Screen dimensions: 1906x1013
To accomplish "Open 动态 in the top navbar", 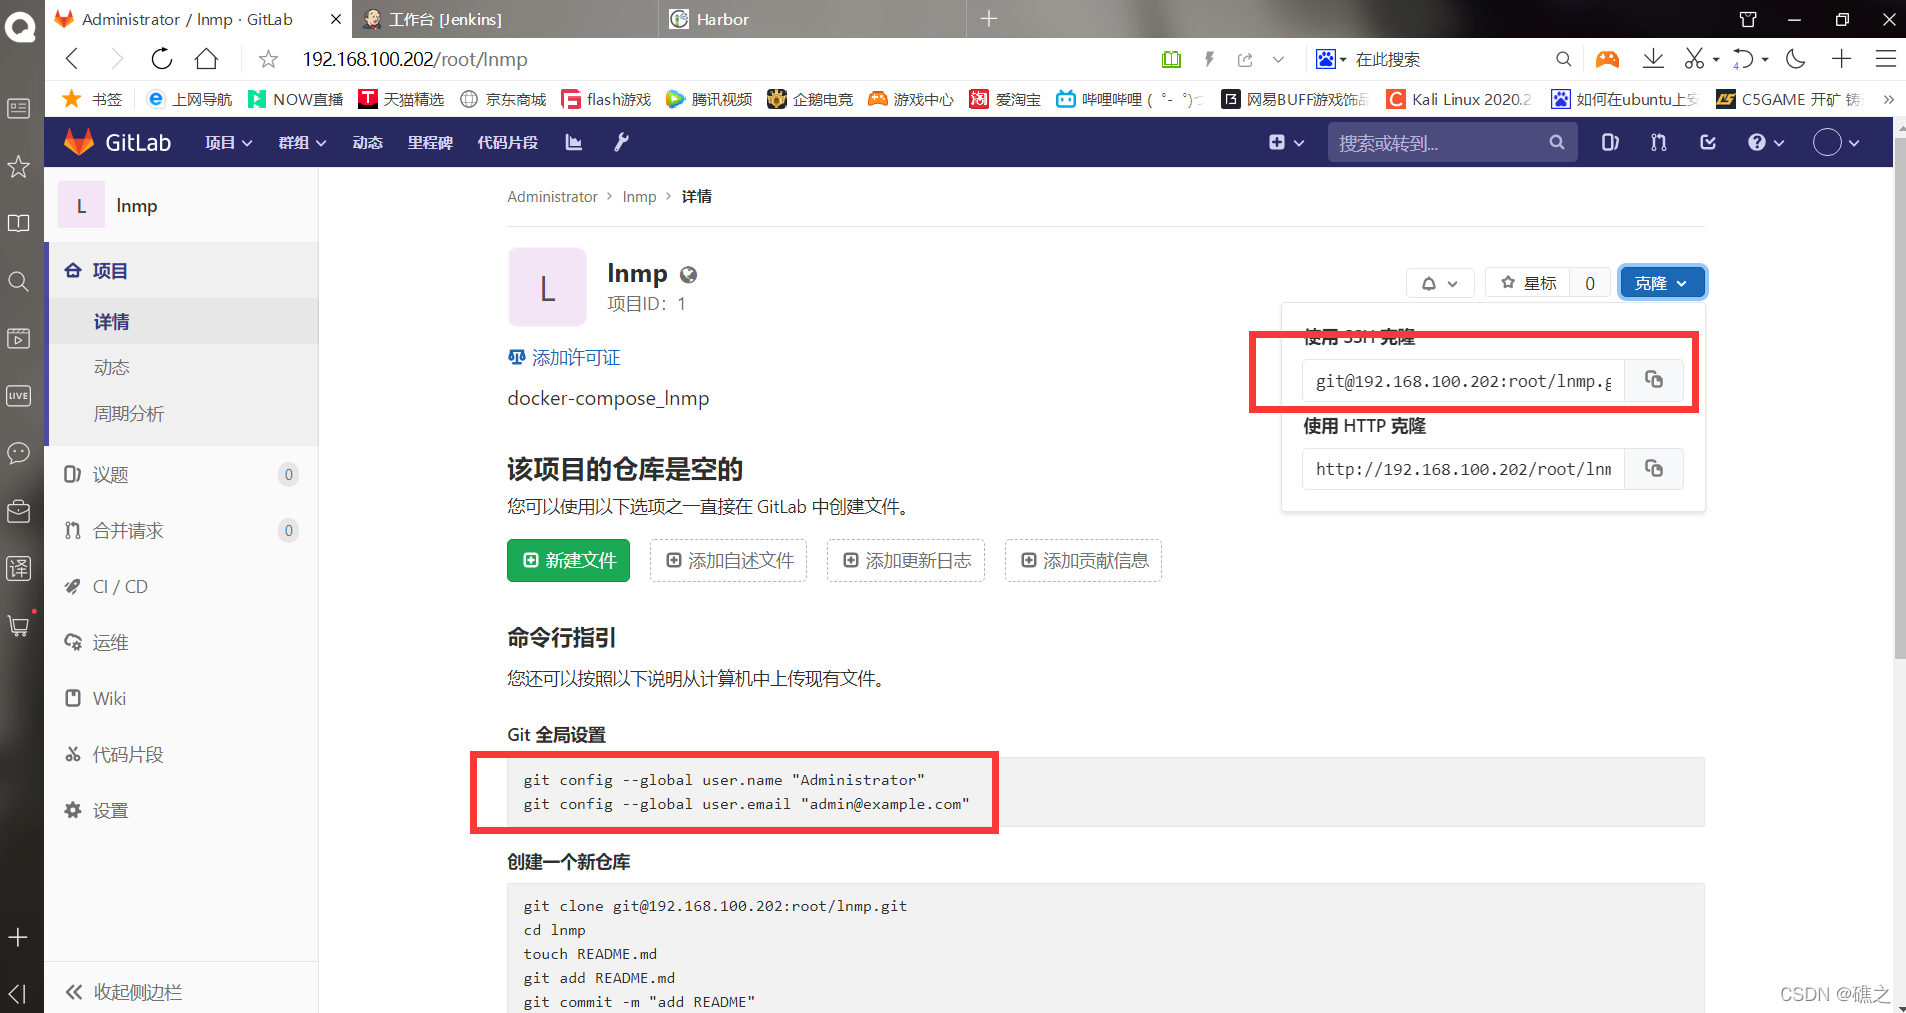I will [x=368, y=142].
